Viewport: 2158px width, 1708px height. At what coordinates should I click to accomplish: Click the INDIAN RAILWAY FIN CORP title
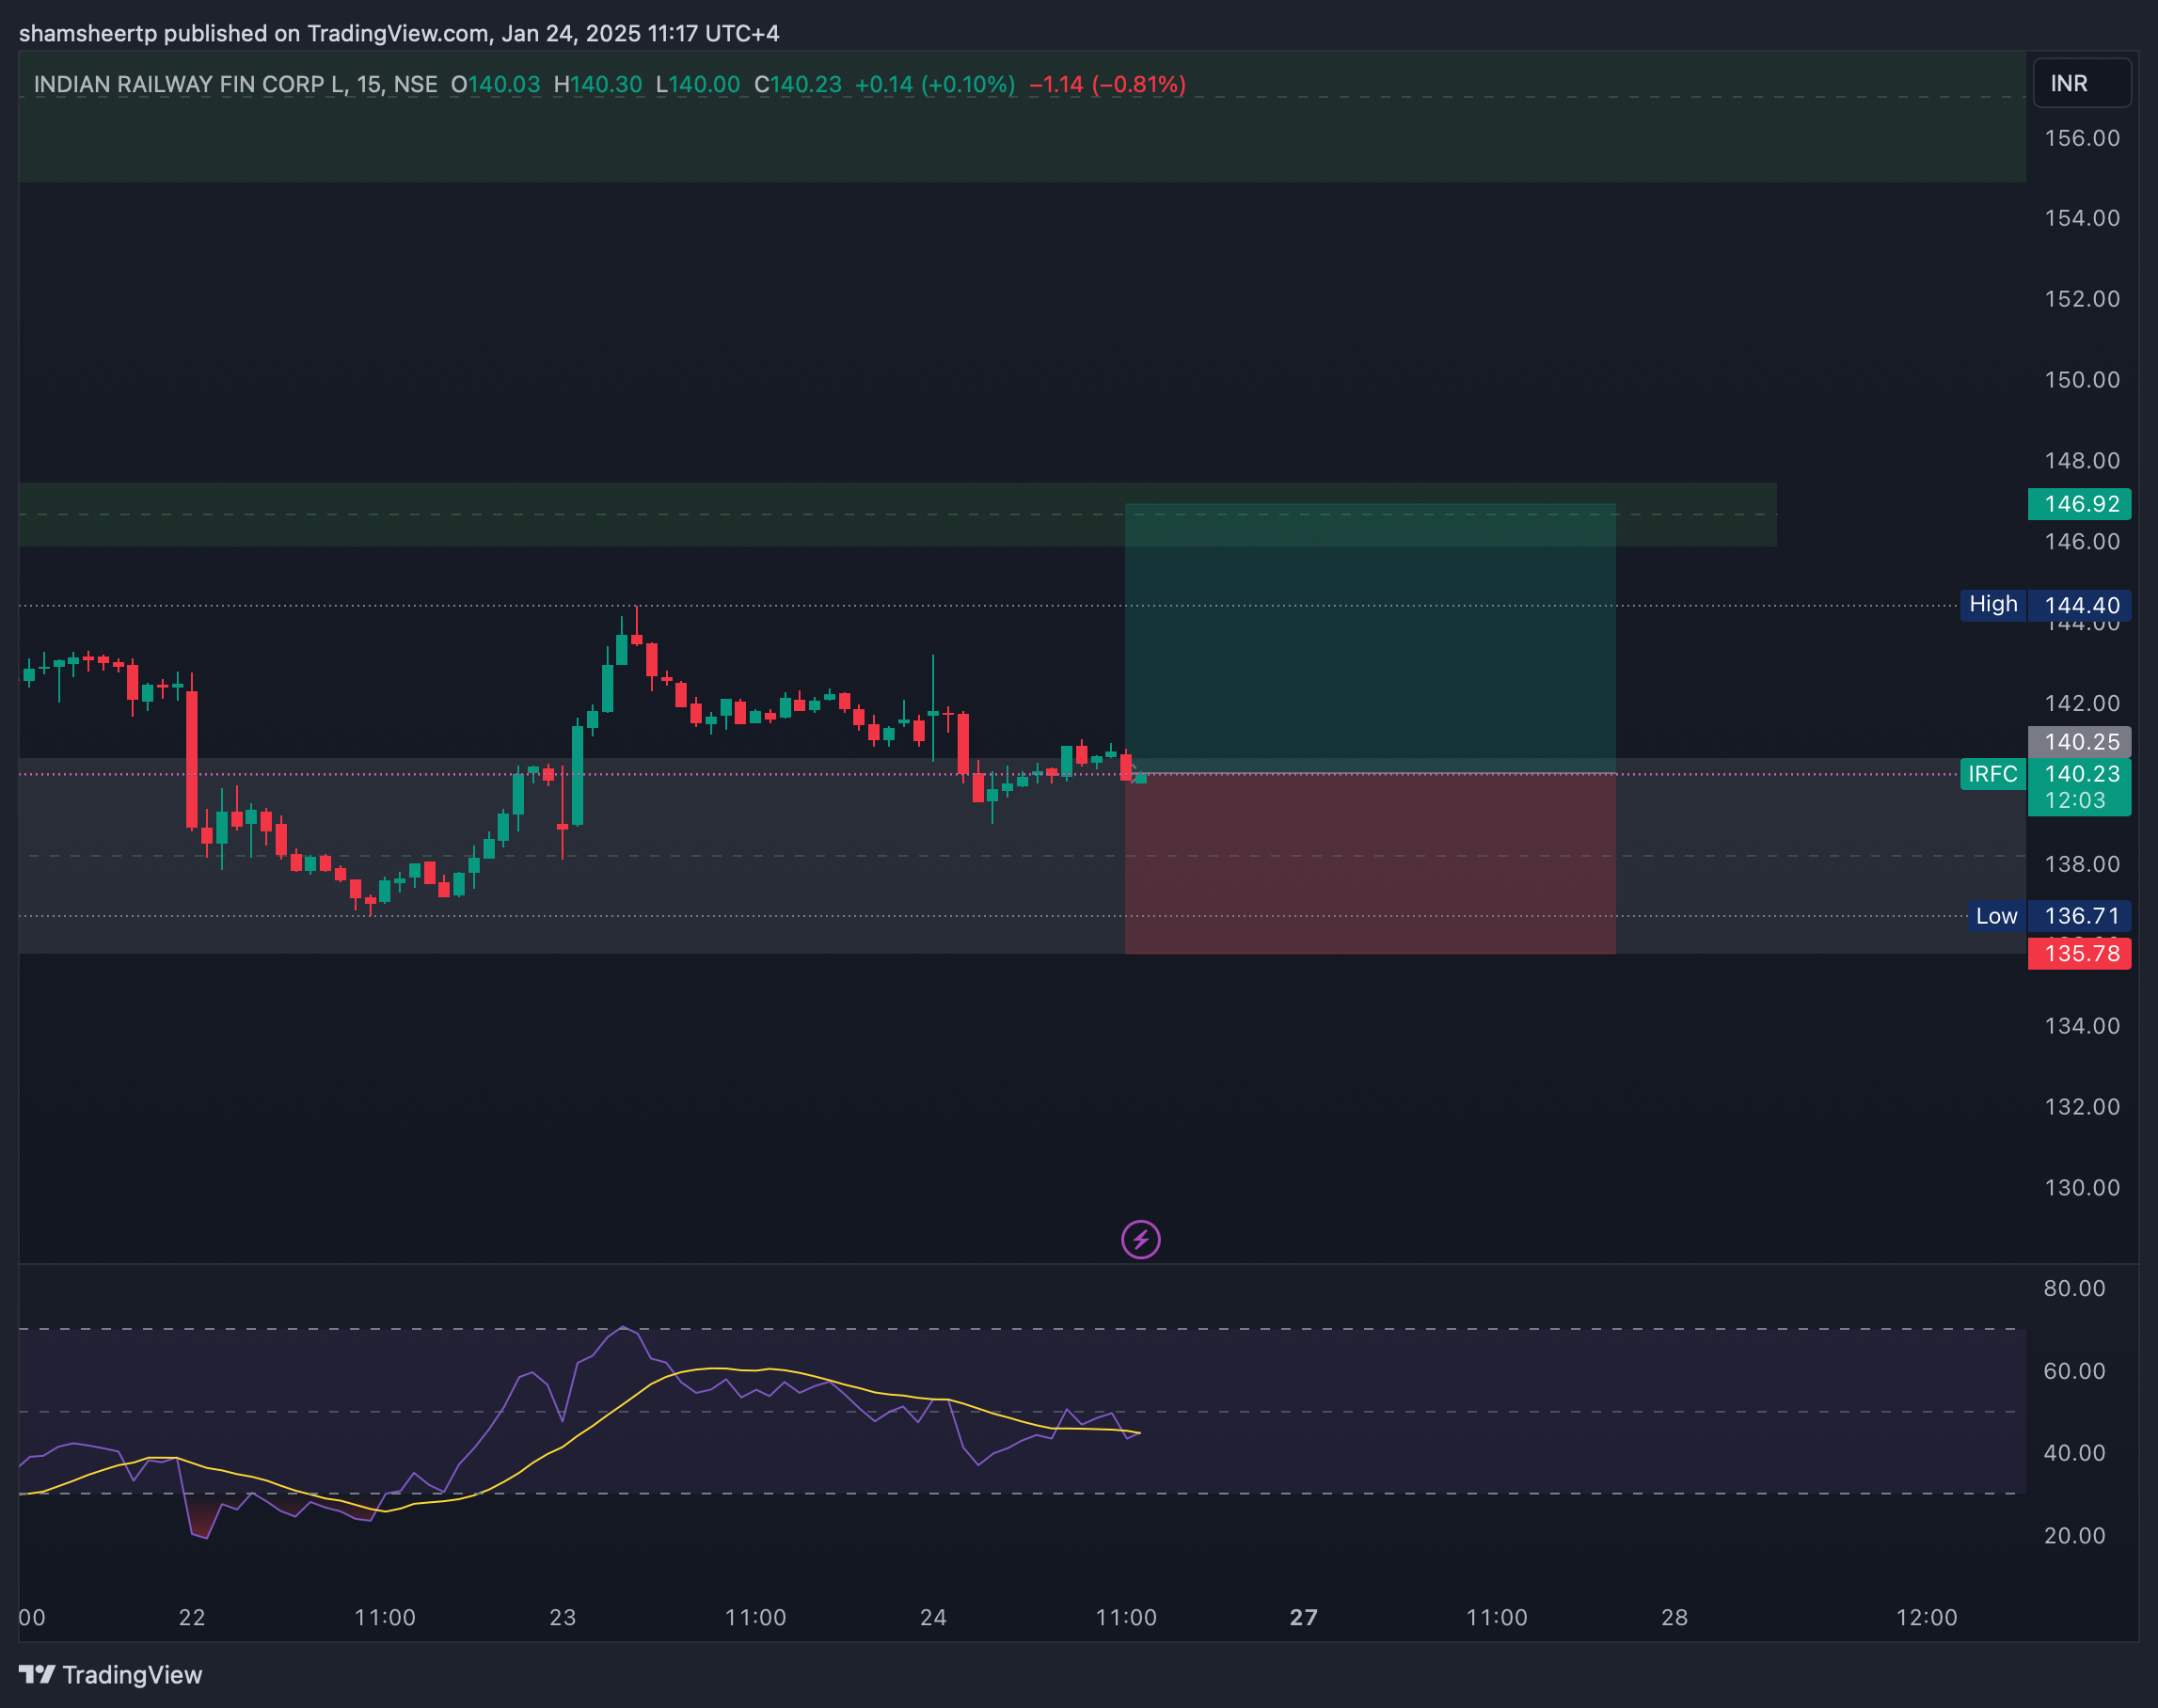coord(189,84)
